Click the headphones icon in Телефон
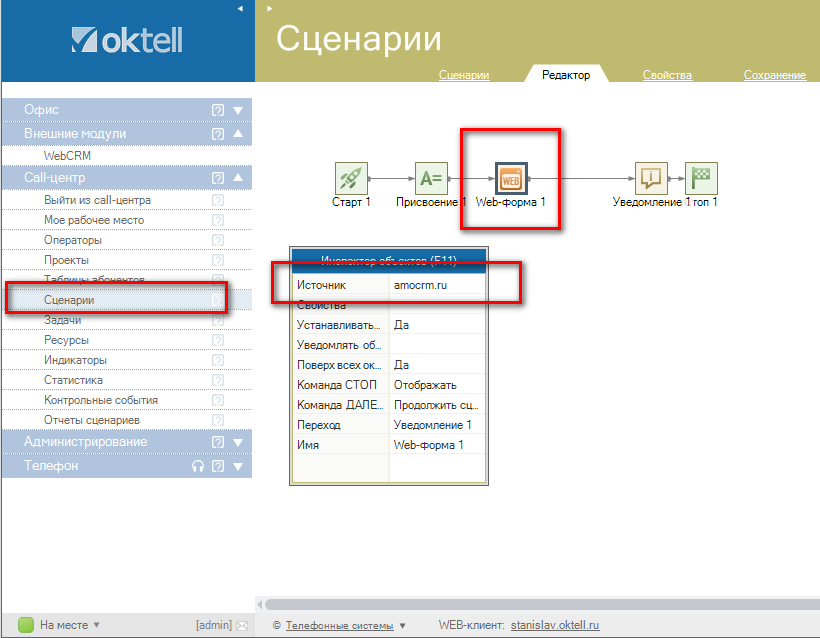The width and height of the screenshot is (820, 638). 198,466
